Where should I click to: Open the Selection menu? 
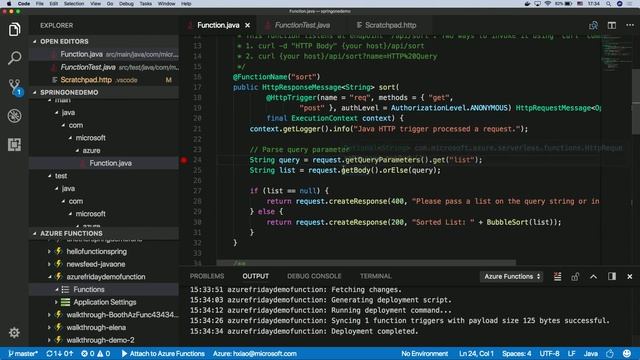coord(74,4)
